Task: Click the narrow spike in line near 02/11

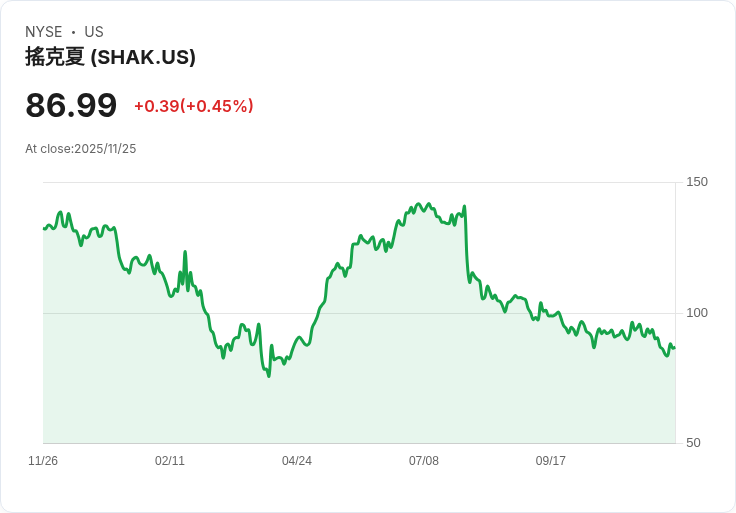Action: pos(185,252)
